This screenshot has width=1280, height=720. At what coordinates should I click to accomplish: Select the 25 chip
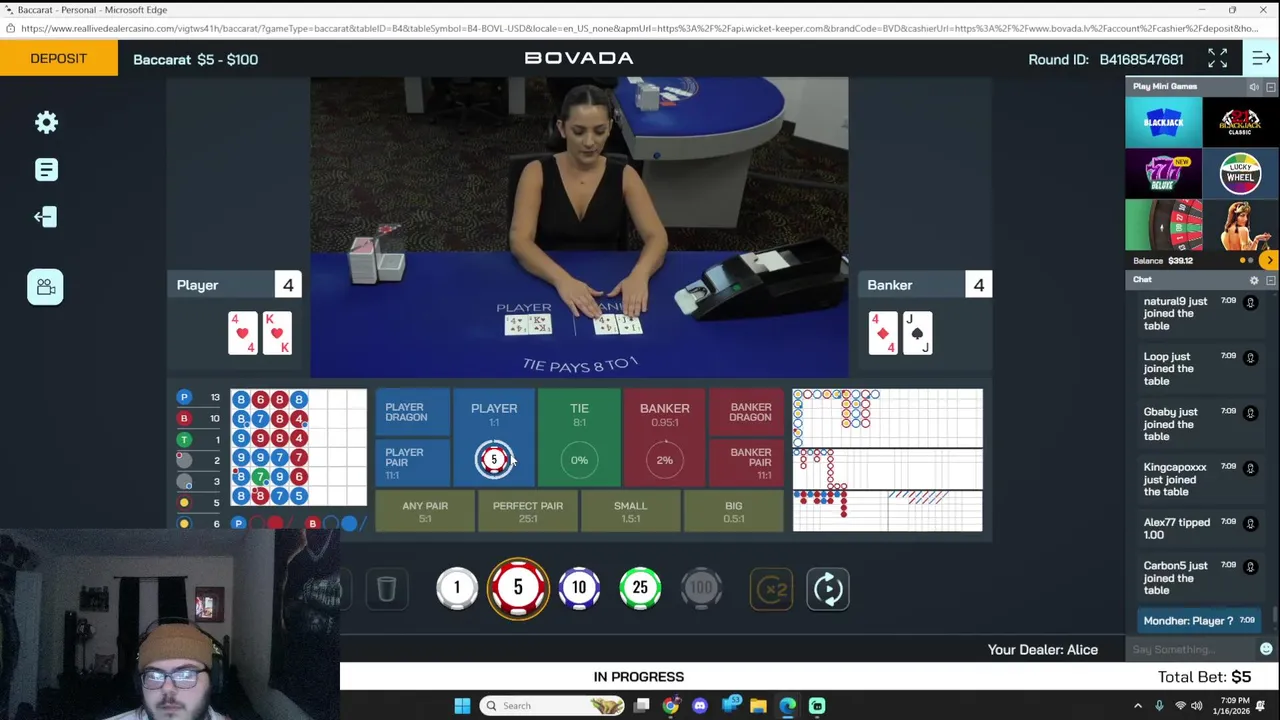[x=640, y=588]
